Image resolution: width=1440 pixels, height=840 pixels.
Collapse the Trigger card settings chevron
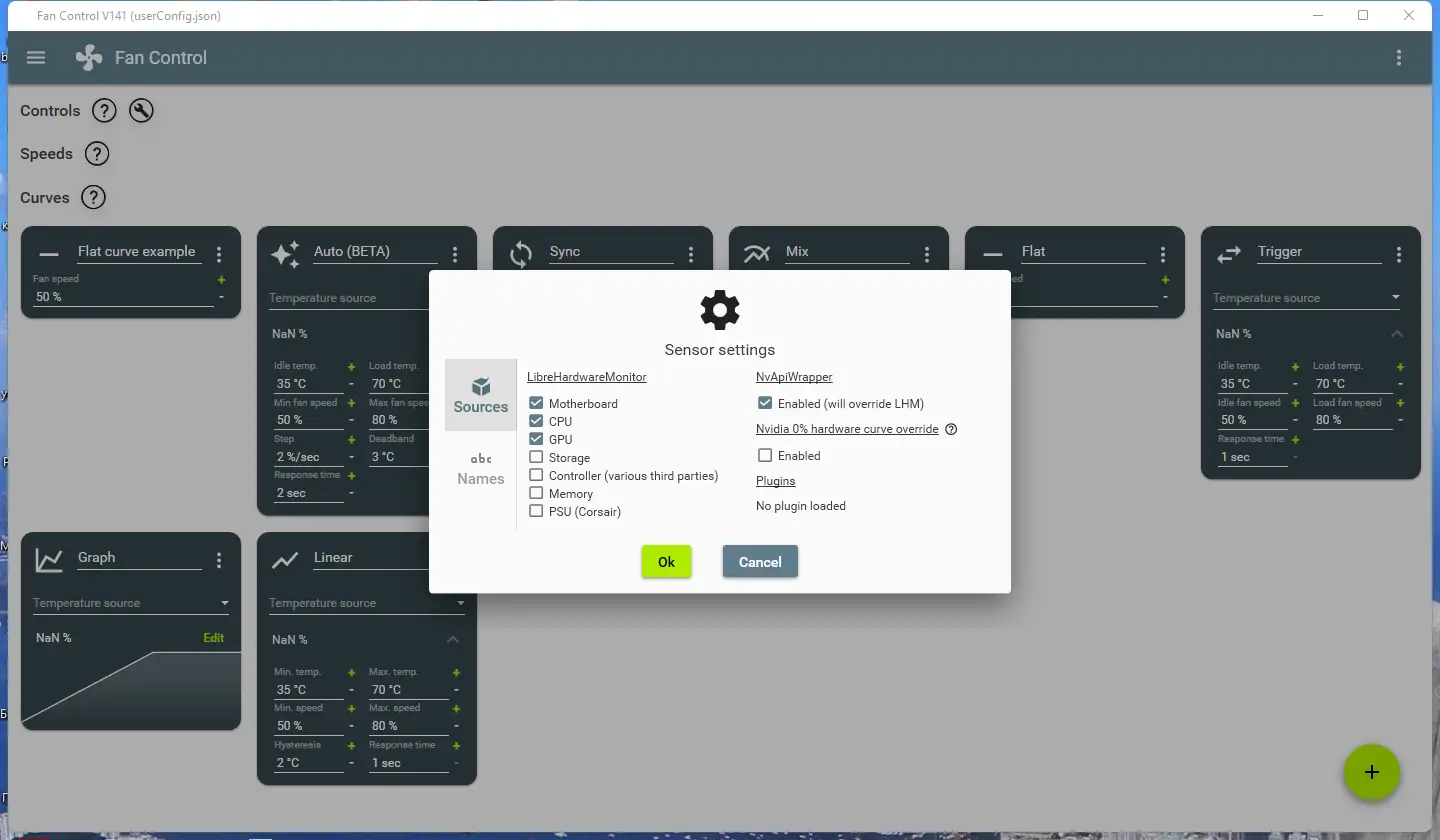click(x=1397, y=334)
